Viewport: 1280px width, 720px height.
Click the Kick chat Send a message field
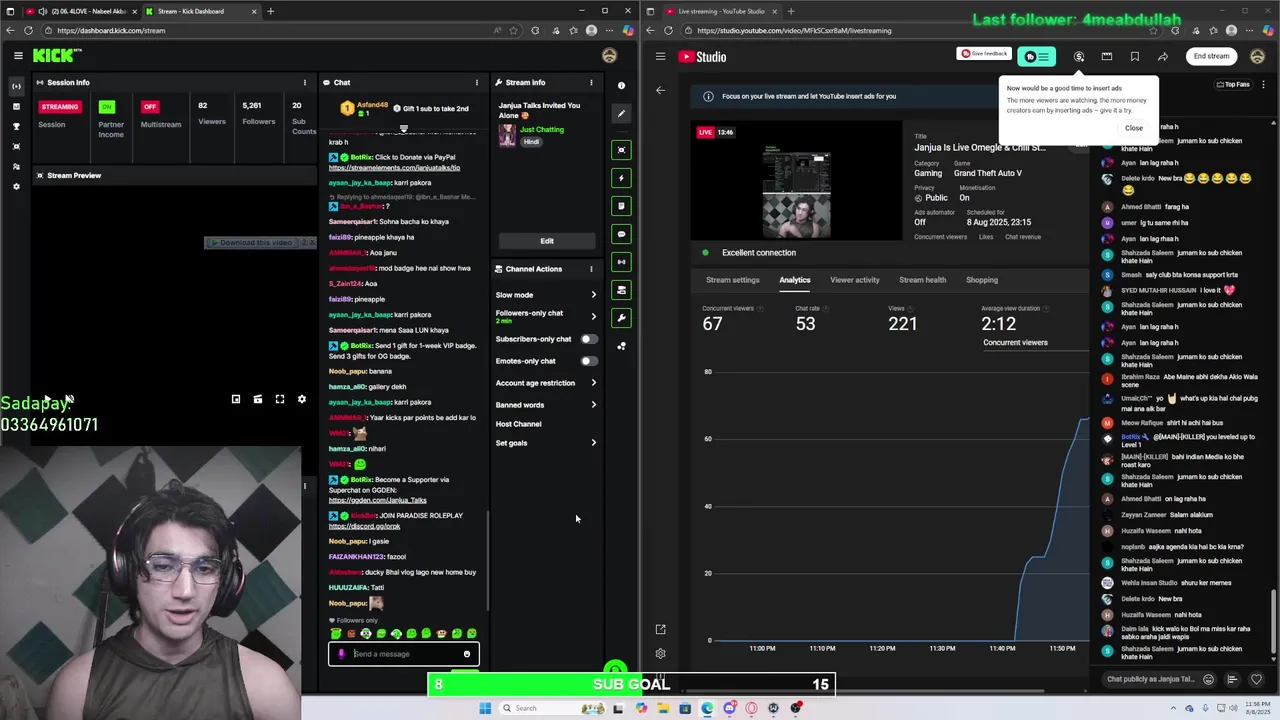coord(404,654)
